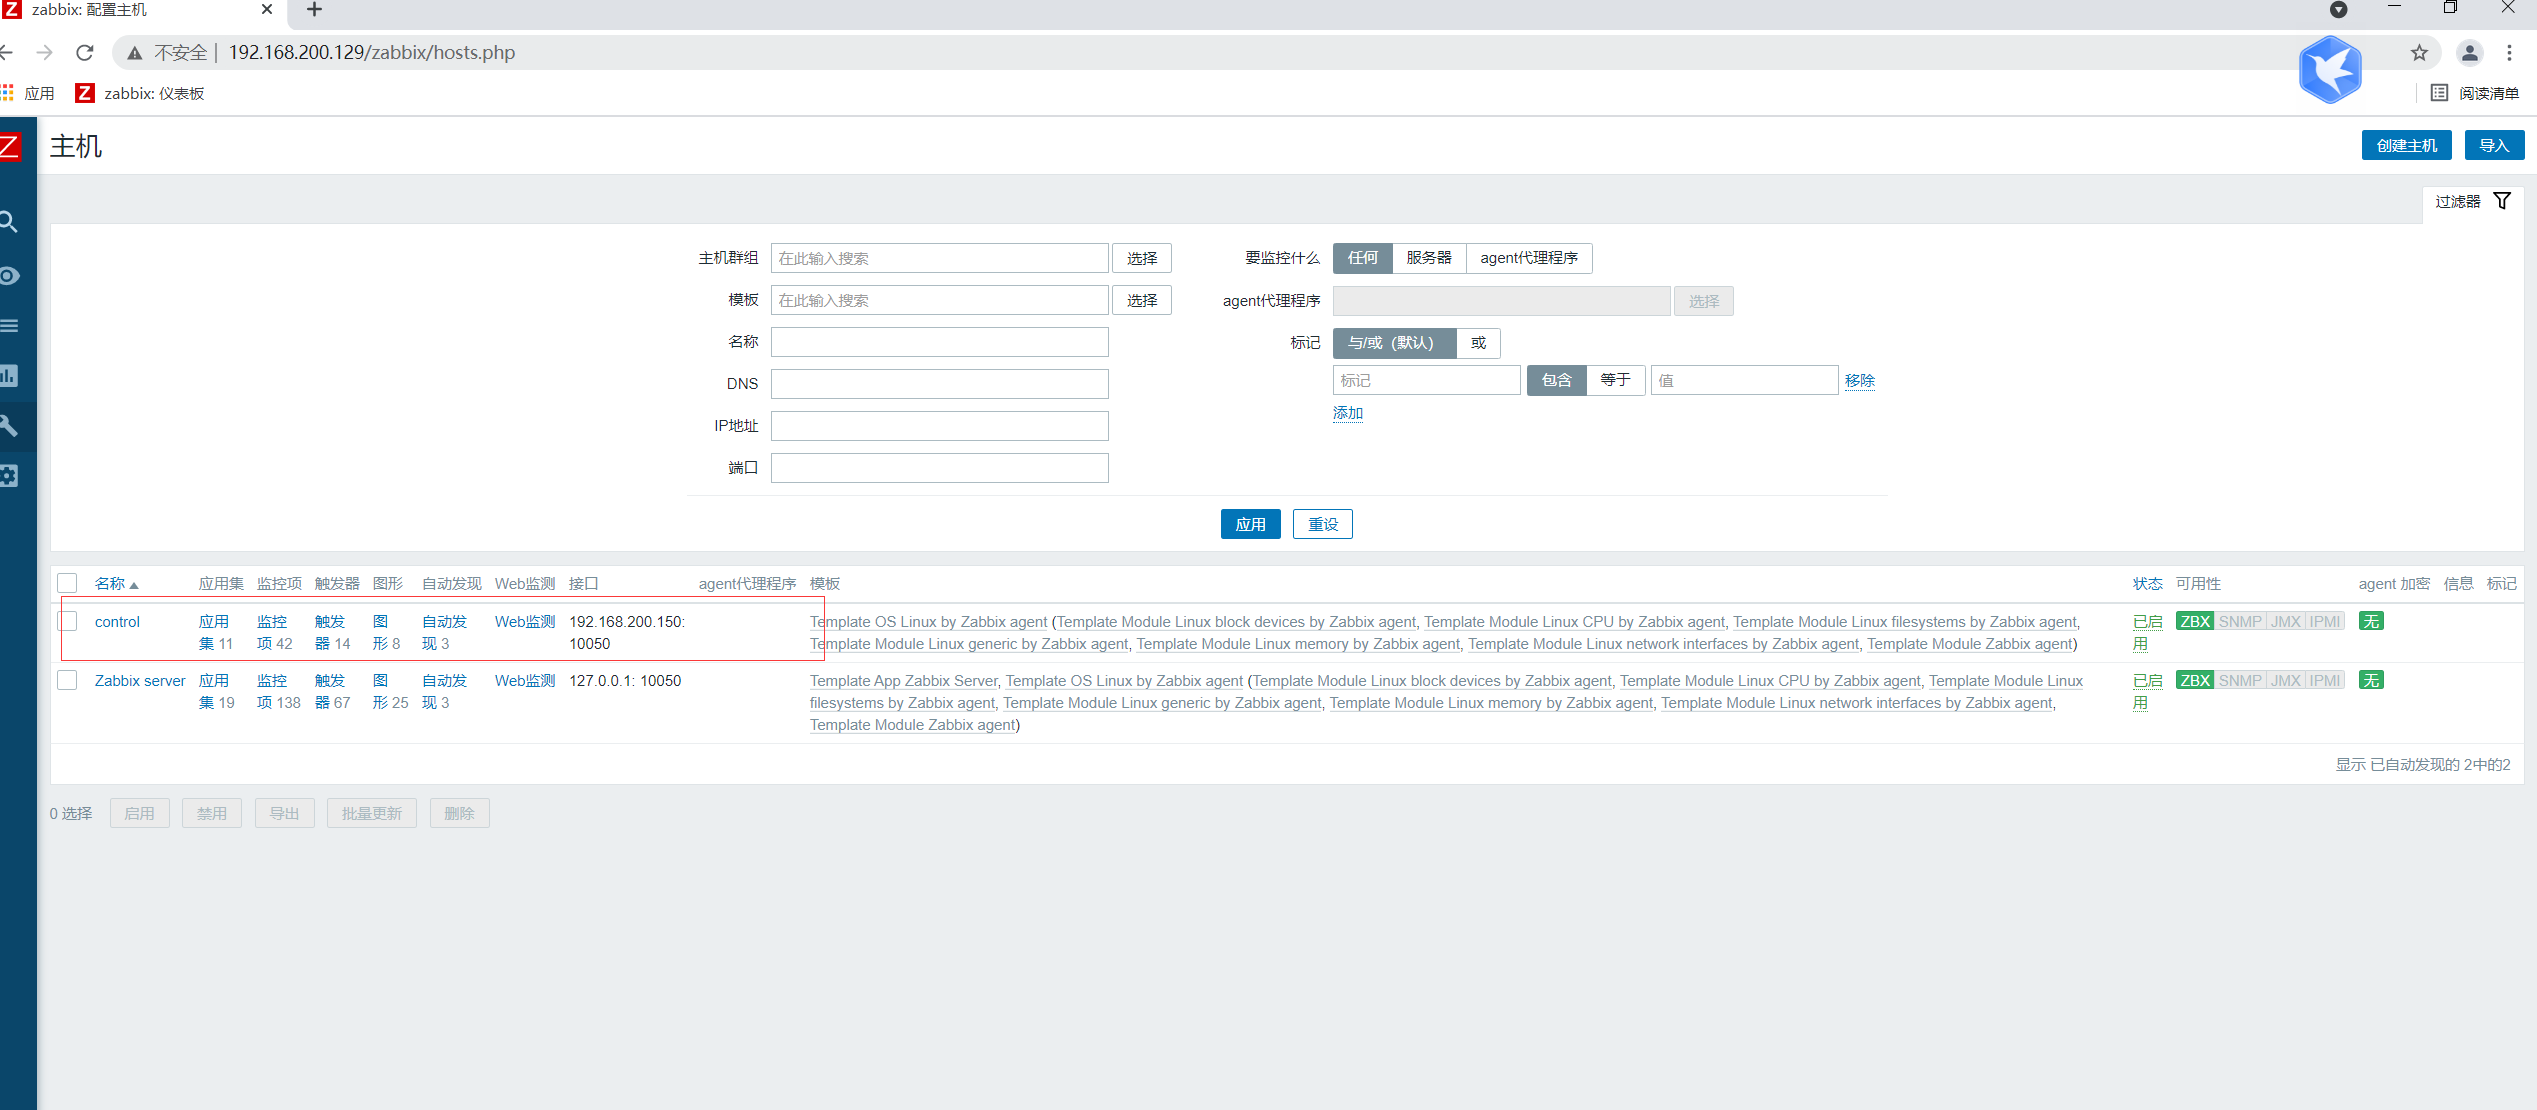Select the agent代理程序 monitoring option

tap(1528, 258)
